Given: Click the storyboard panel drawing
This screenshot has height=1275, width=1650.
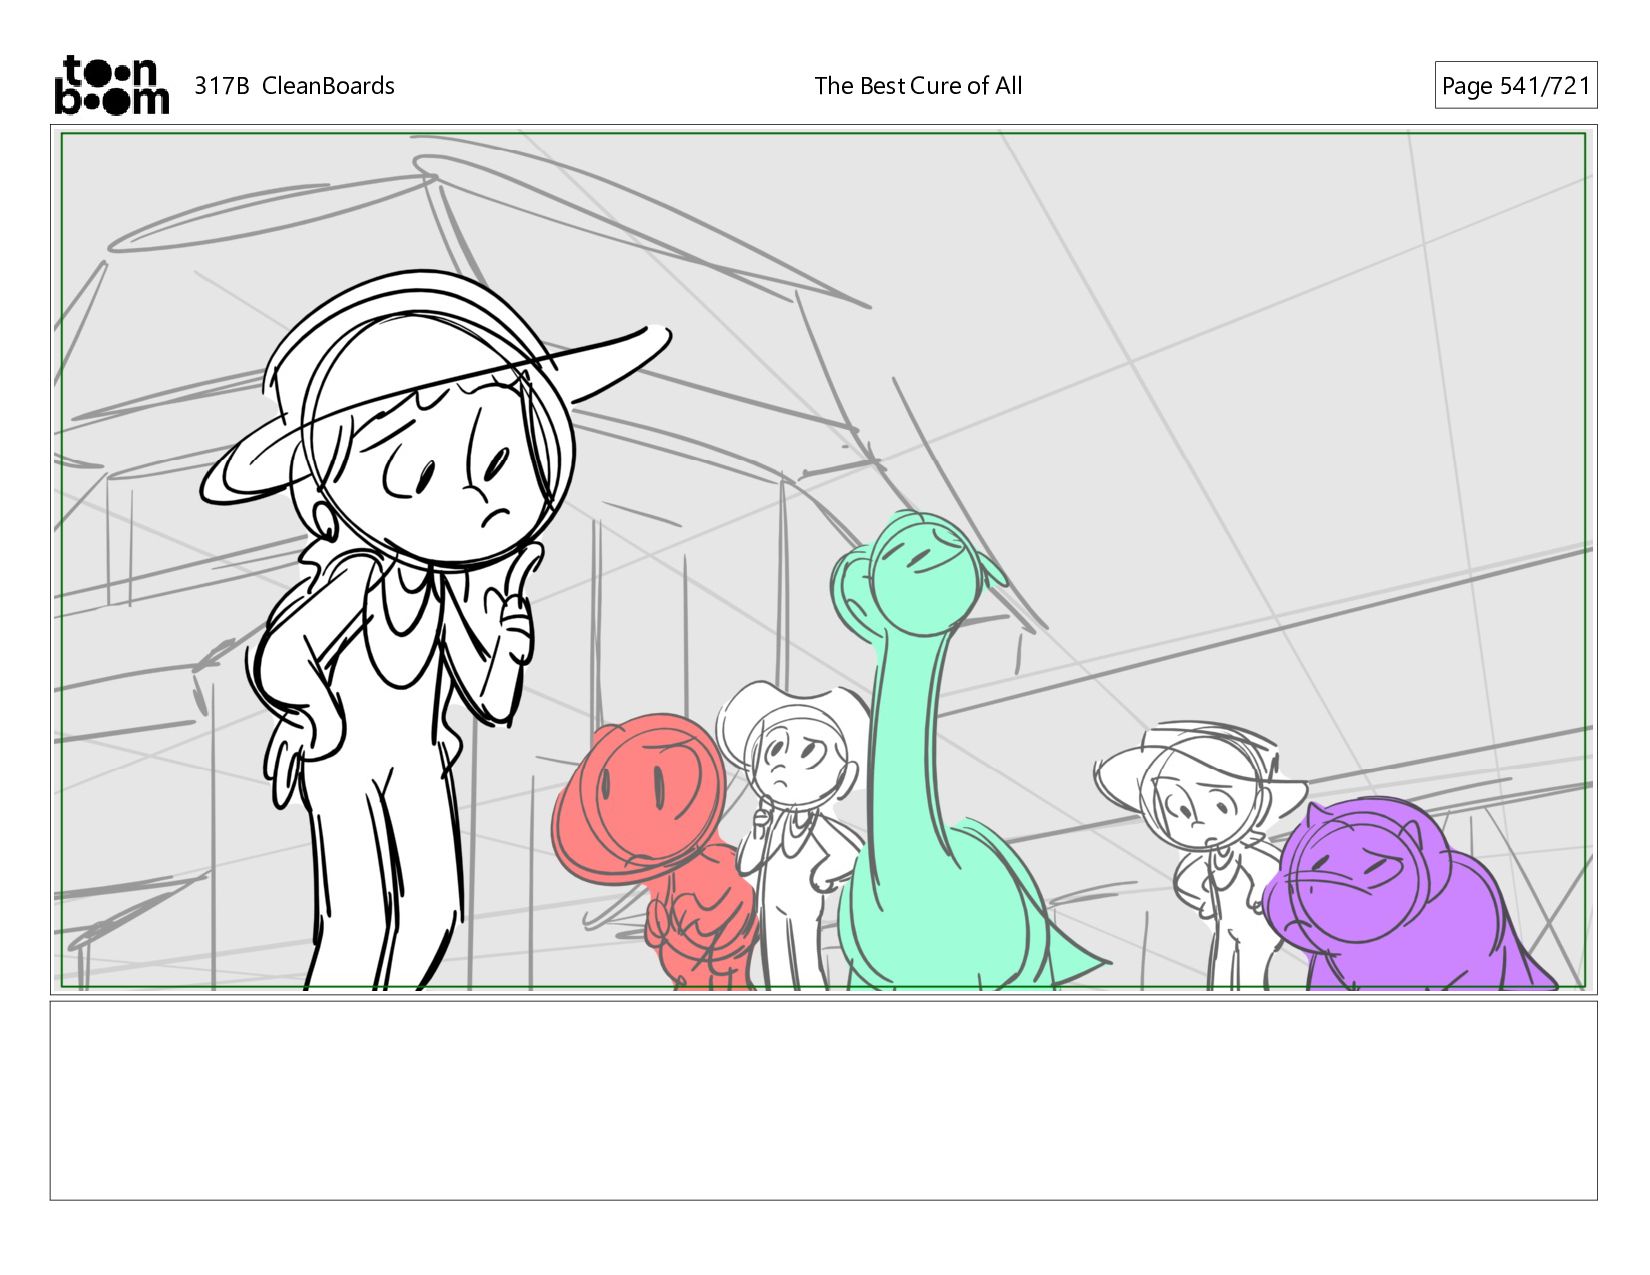Looking at the screenshot, I should pyautogui.click(x=824, y=560).
